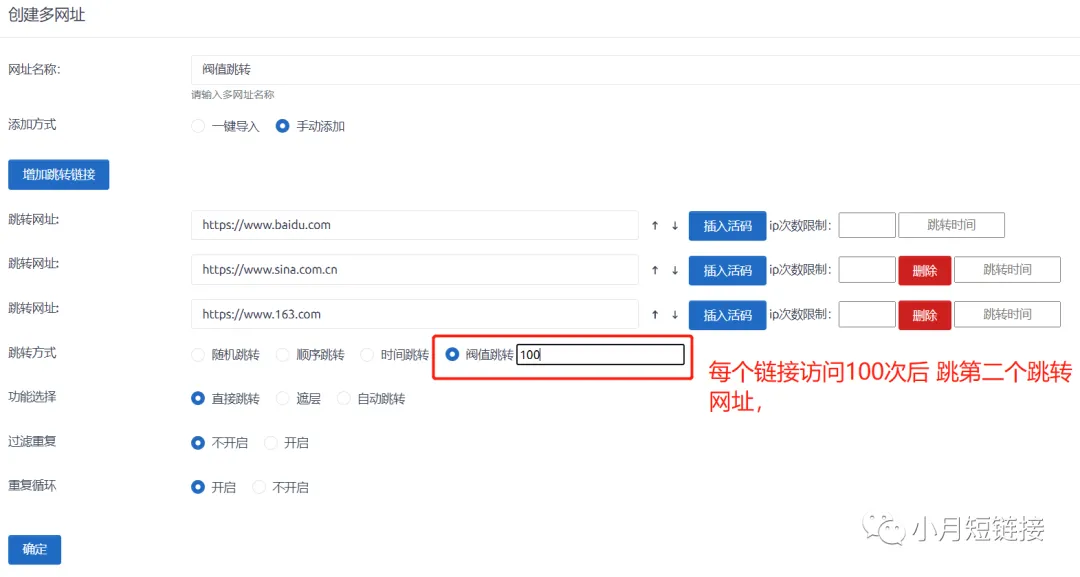1080x577 pixels.
Task: Delete the sina.com.cn redirect URL
Action: 924,270
